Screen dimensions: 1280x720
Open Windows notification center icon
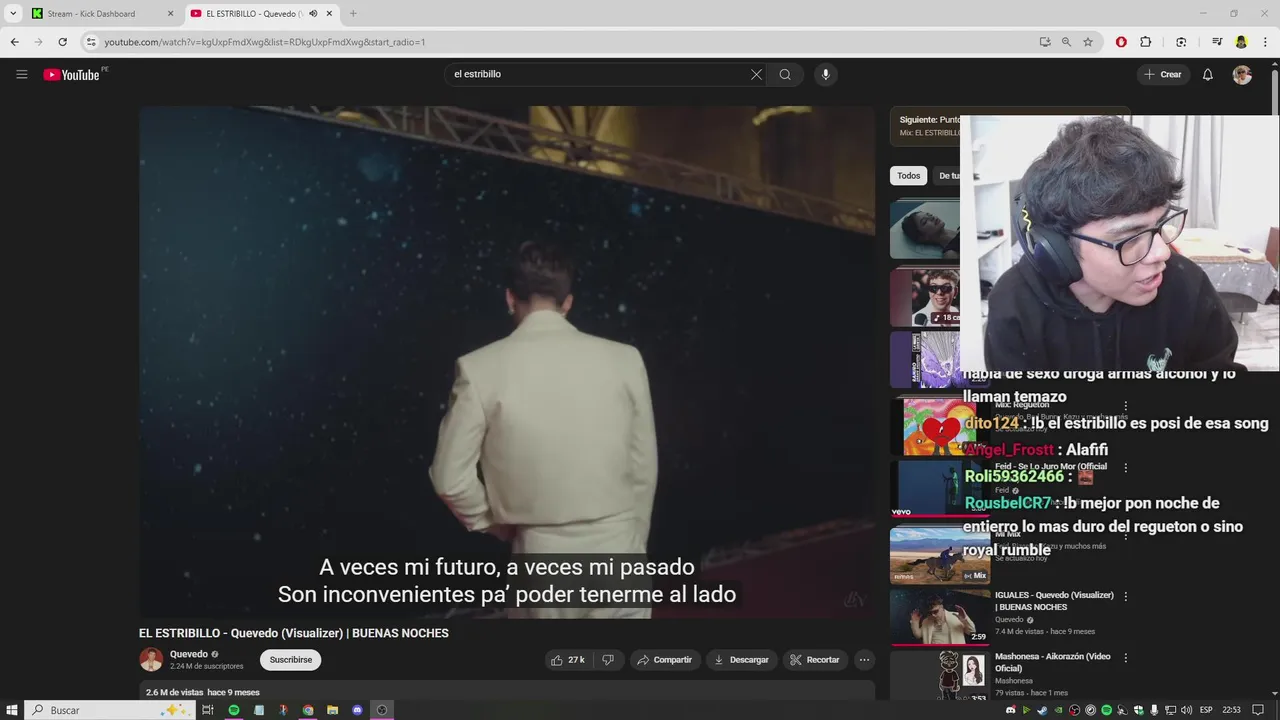click(x=1259, y=710)
